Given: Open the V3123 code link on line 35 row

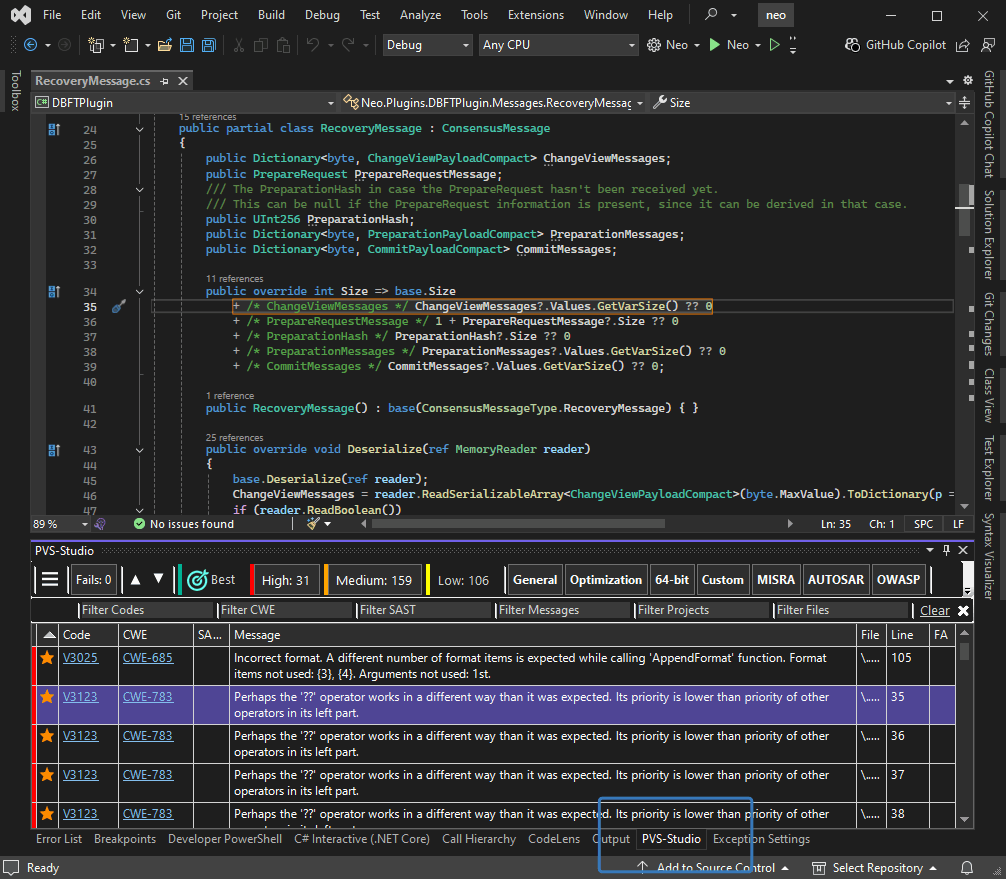Looking at the screenshot, I should point(80,696).
